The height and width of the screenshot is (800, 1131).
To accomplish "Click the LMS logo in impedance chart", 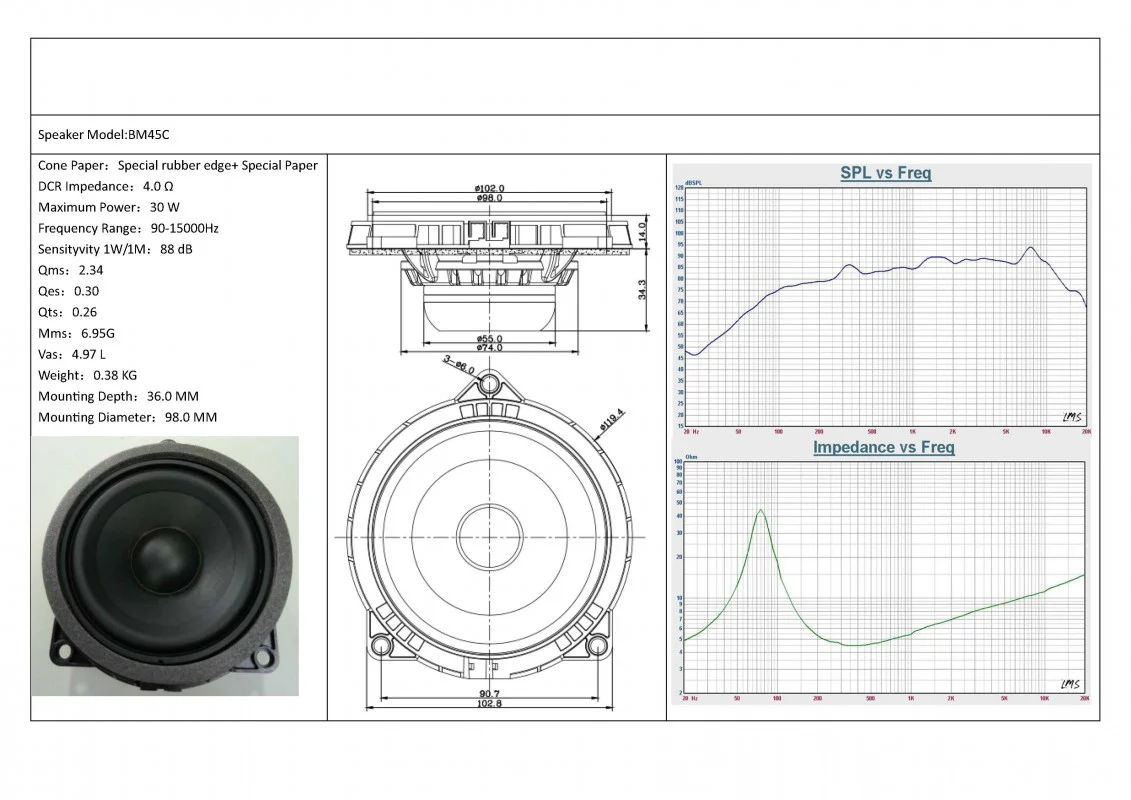I will coord(1071,684).
